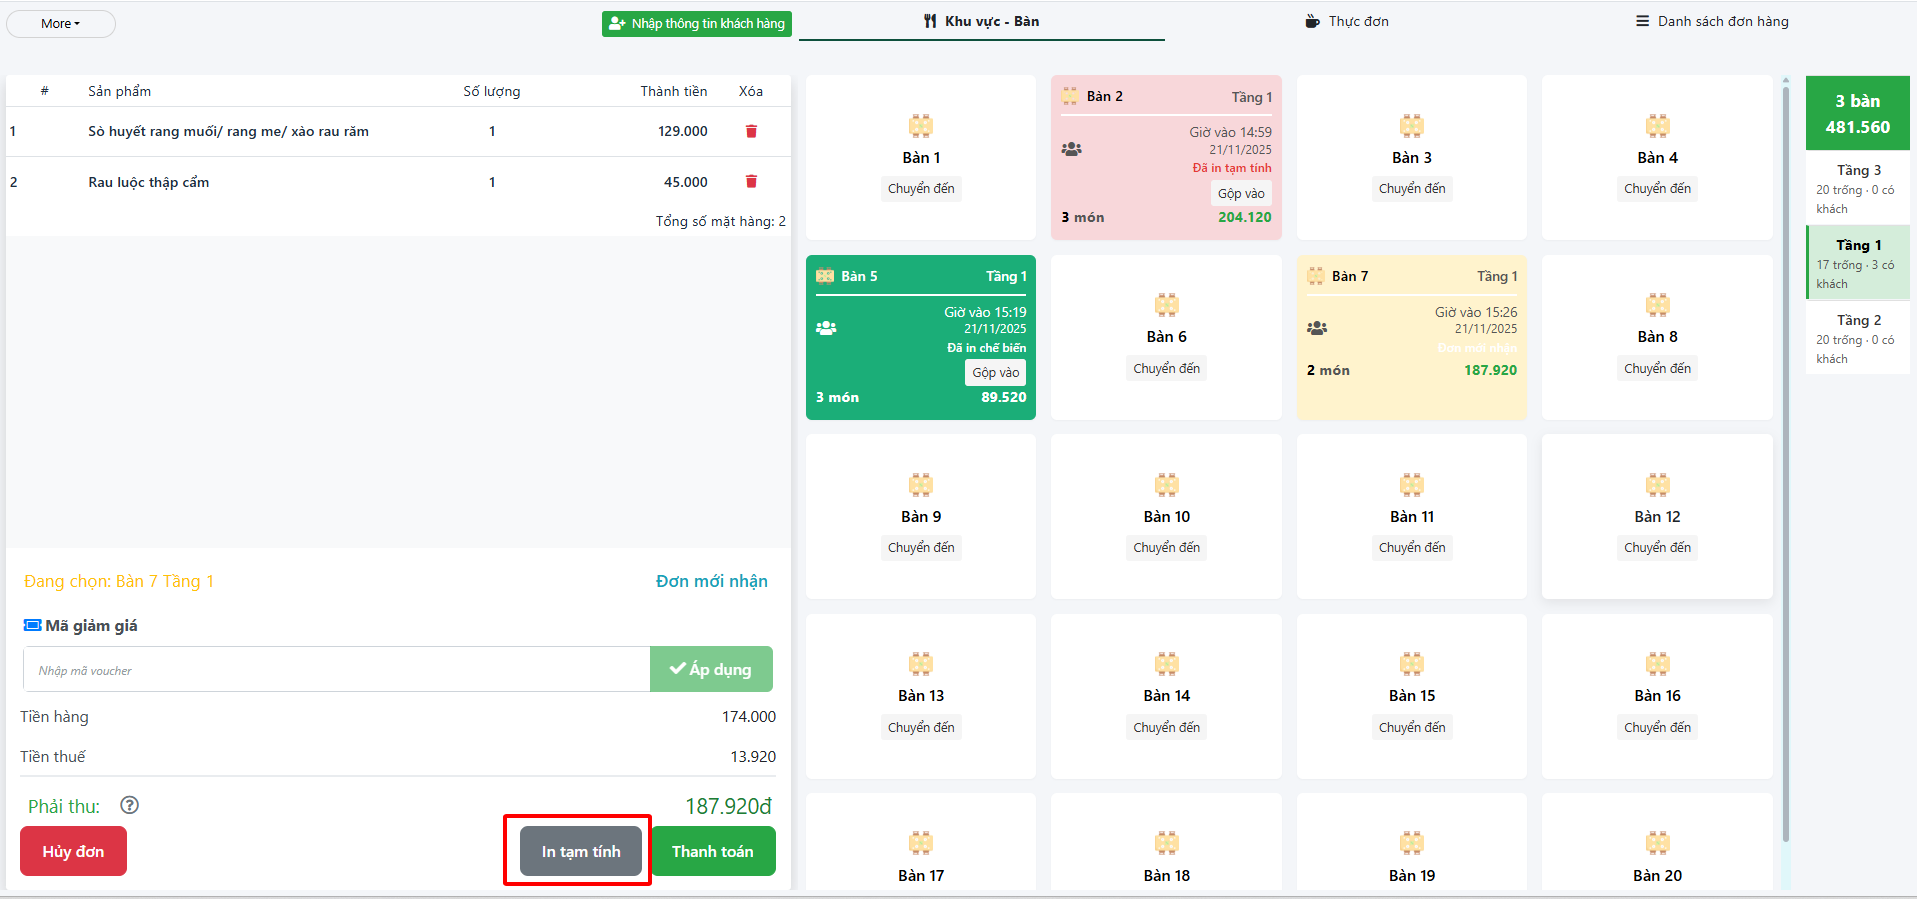Select the Tầng 2 floor filter
The width and height of the screenshot is (1917, 899).
[1857, 338]
